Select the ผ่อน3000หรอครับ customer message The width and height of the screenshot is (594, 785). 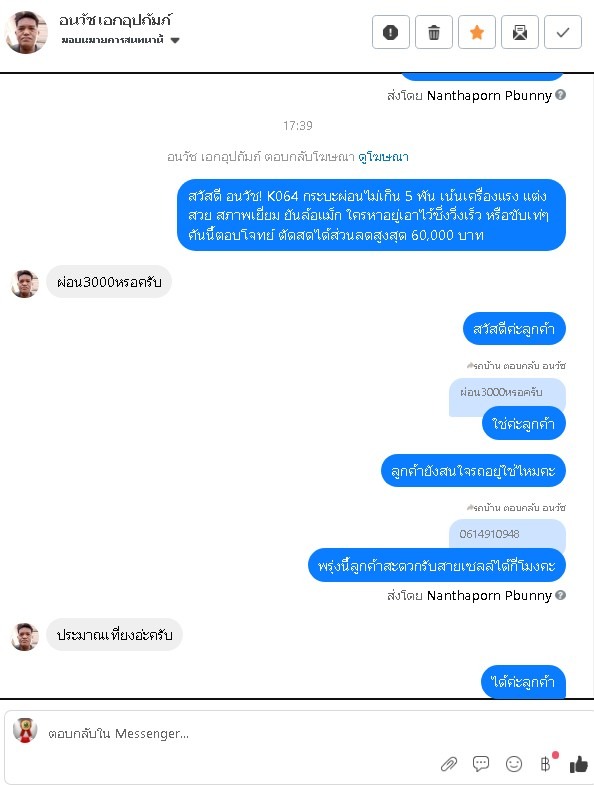click(x=109, y=282)
